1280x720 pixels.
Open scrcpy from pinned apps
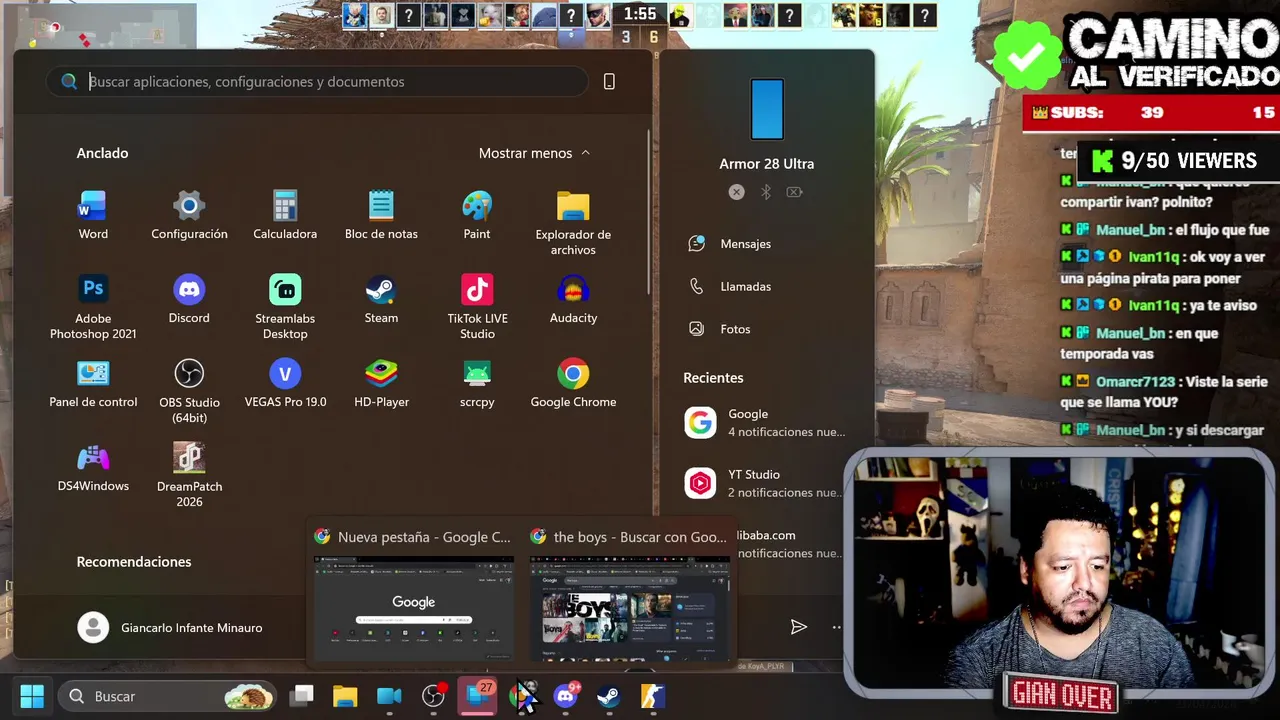[x=477, y=384]
